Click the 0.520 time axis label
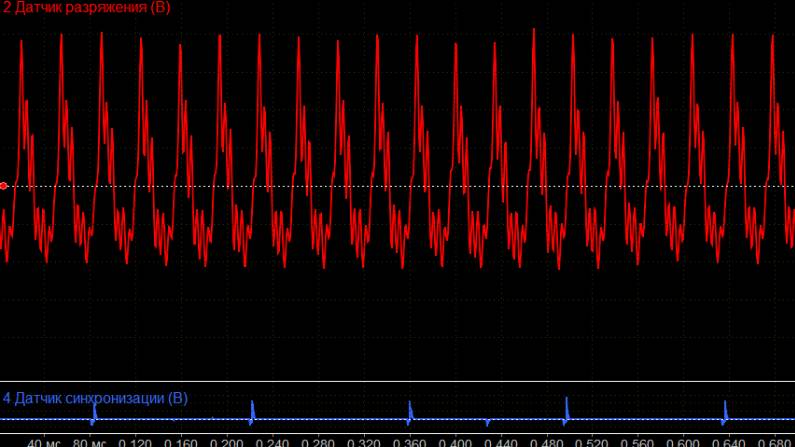Screen dimensions: 795x447 [x=592, y=442]
